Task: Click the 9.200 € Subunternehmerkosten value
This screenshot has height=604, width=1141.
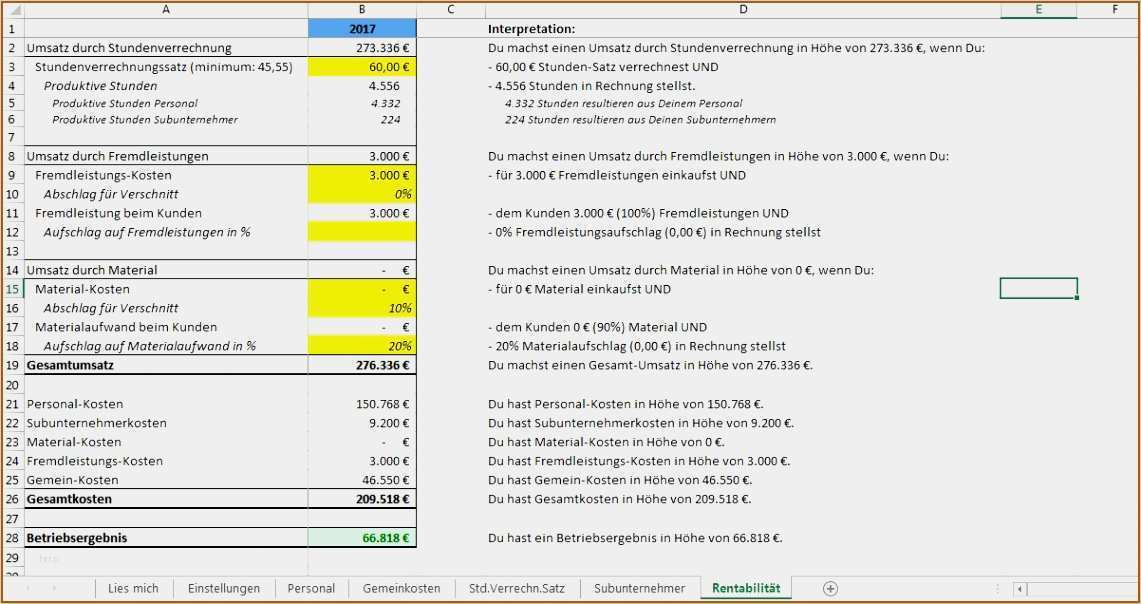Action: (x=362, y=423)
